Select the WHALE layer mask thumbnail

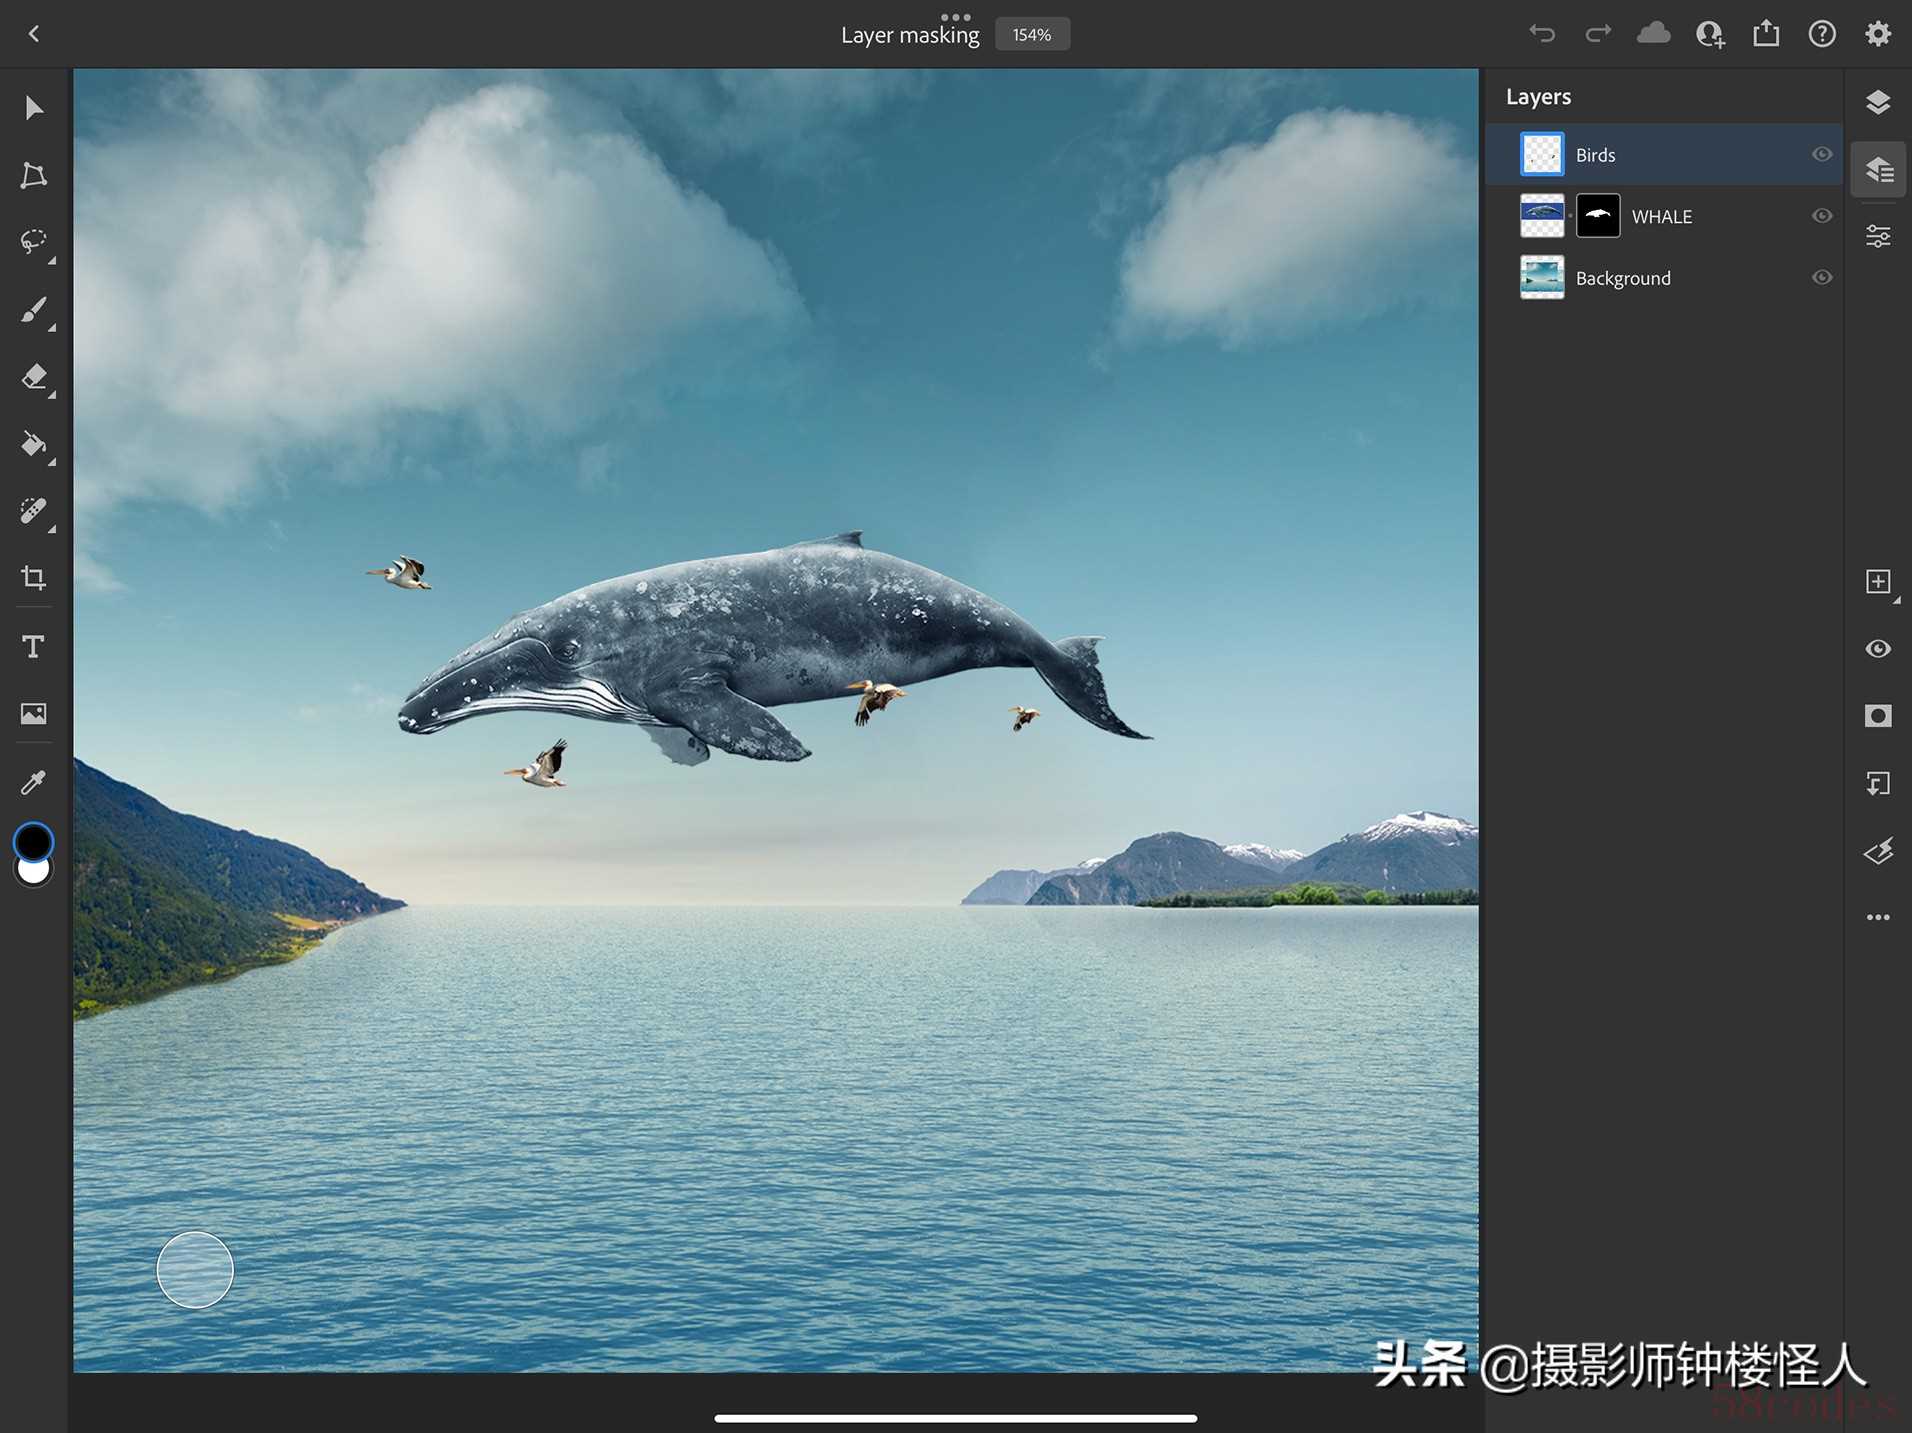point(1597,216)
